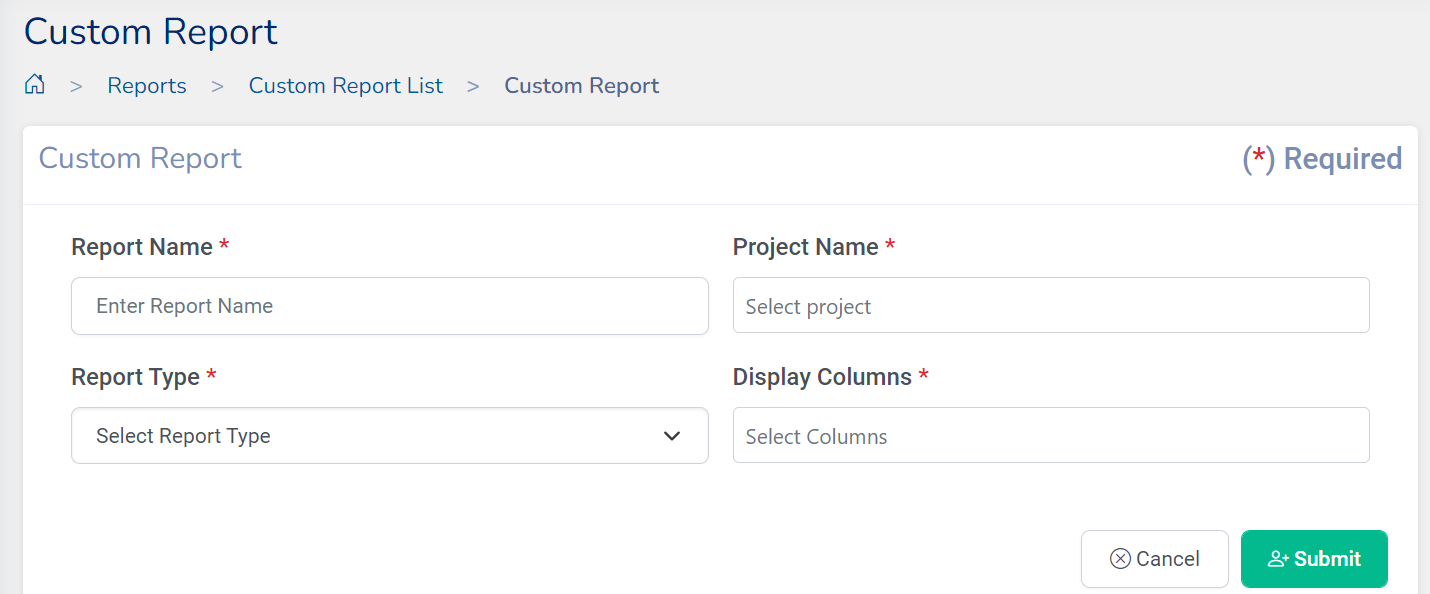The image size is (1430, 594).
Task: Click the Select Report Type text
Action: coord(183,436)
